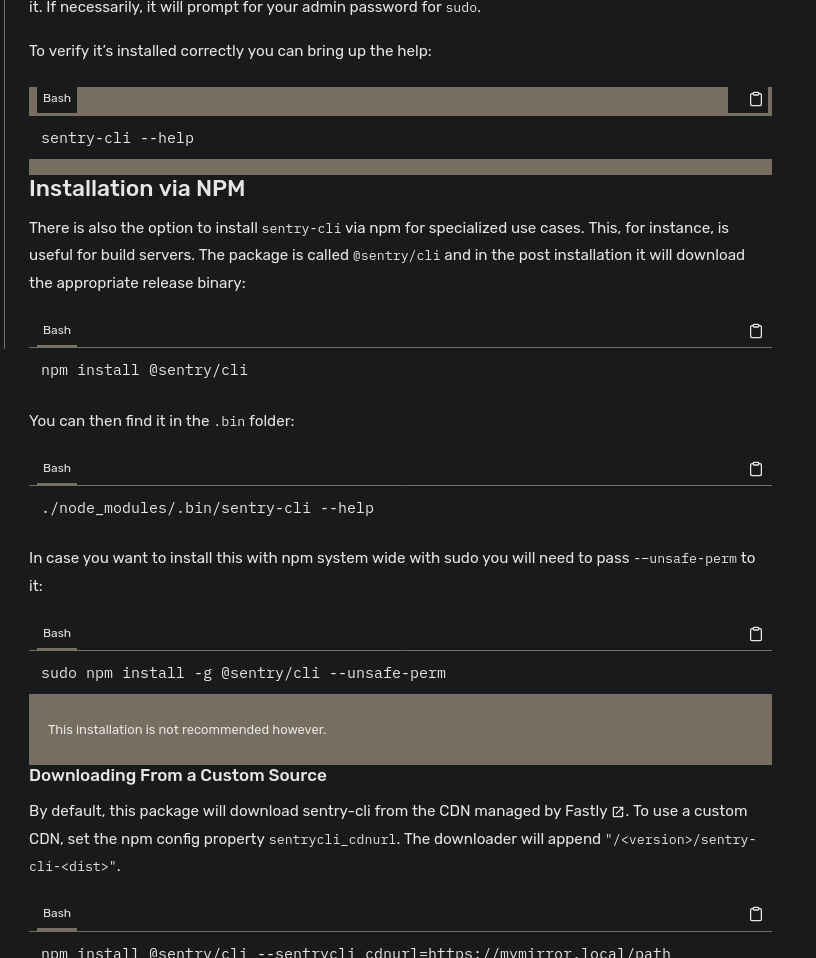Screen dimensions: 816x958
Task: Select the Bash tab in the custom source section
Action: click(57, 913)
